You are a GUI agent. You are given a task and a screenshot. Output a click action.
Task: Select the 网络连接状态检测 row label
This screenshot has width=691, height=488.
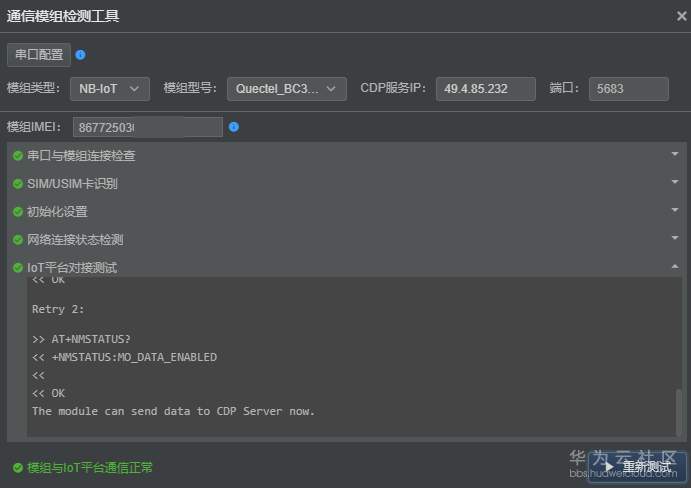coord(75,240)
